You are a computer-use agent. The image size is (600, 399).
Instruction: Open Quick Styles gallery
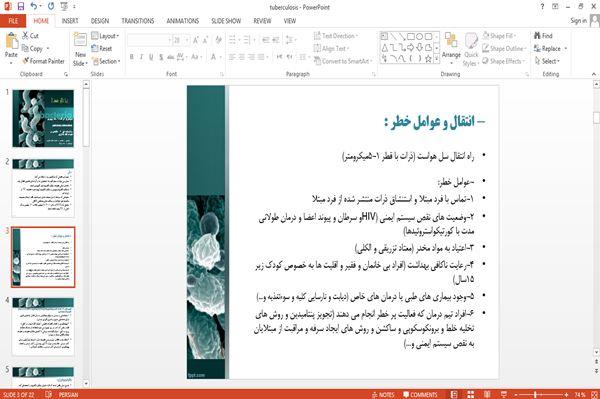click(471, 50)
